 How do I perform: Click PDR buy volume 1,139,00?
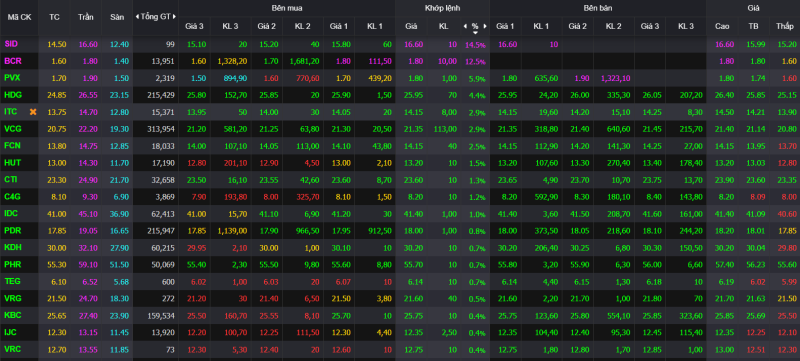pos(233,230)
